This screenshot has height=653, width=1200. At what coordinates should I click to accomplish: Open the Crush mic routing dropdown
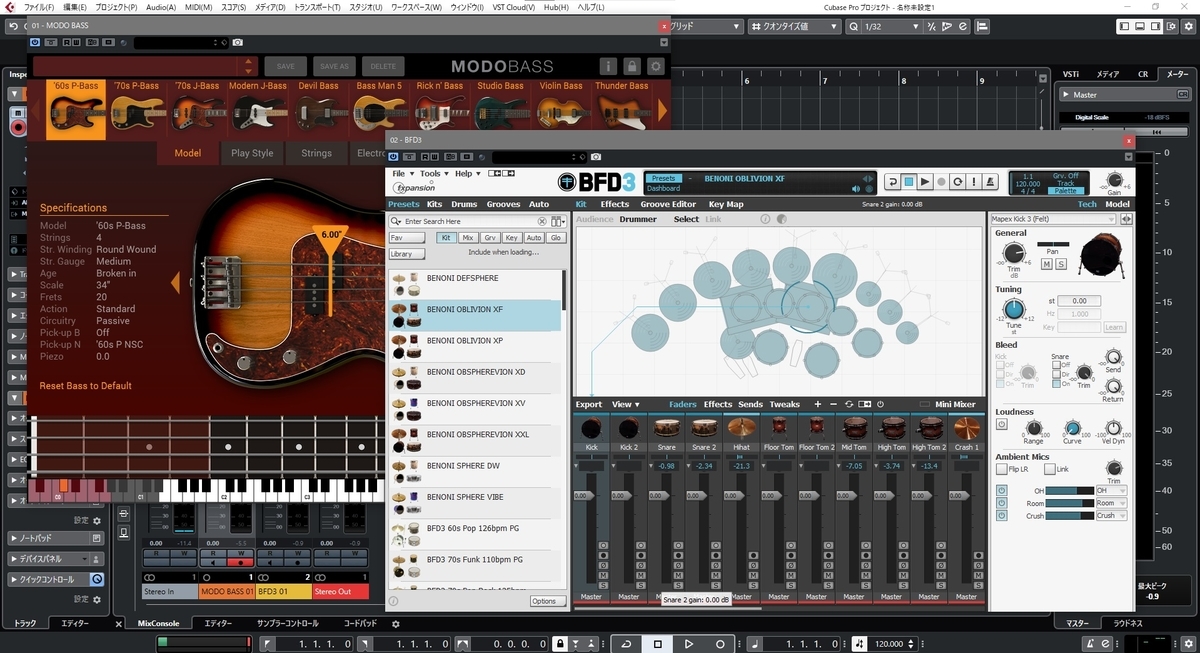pos(1111,516)
